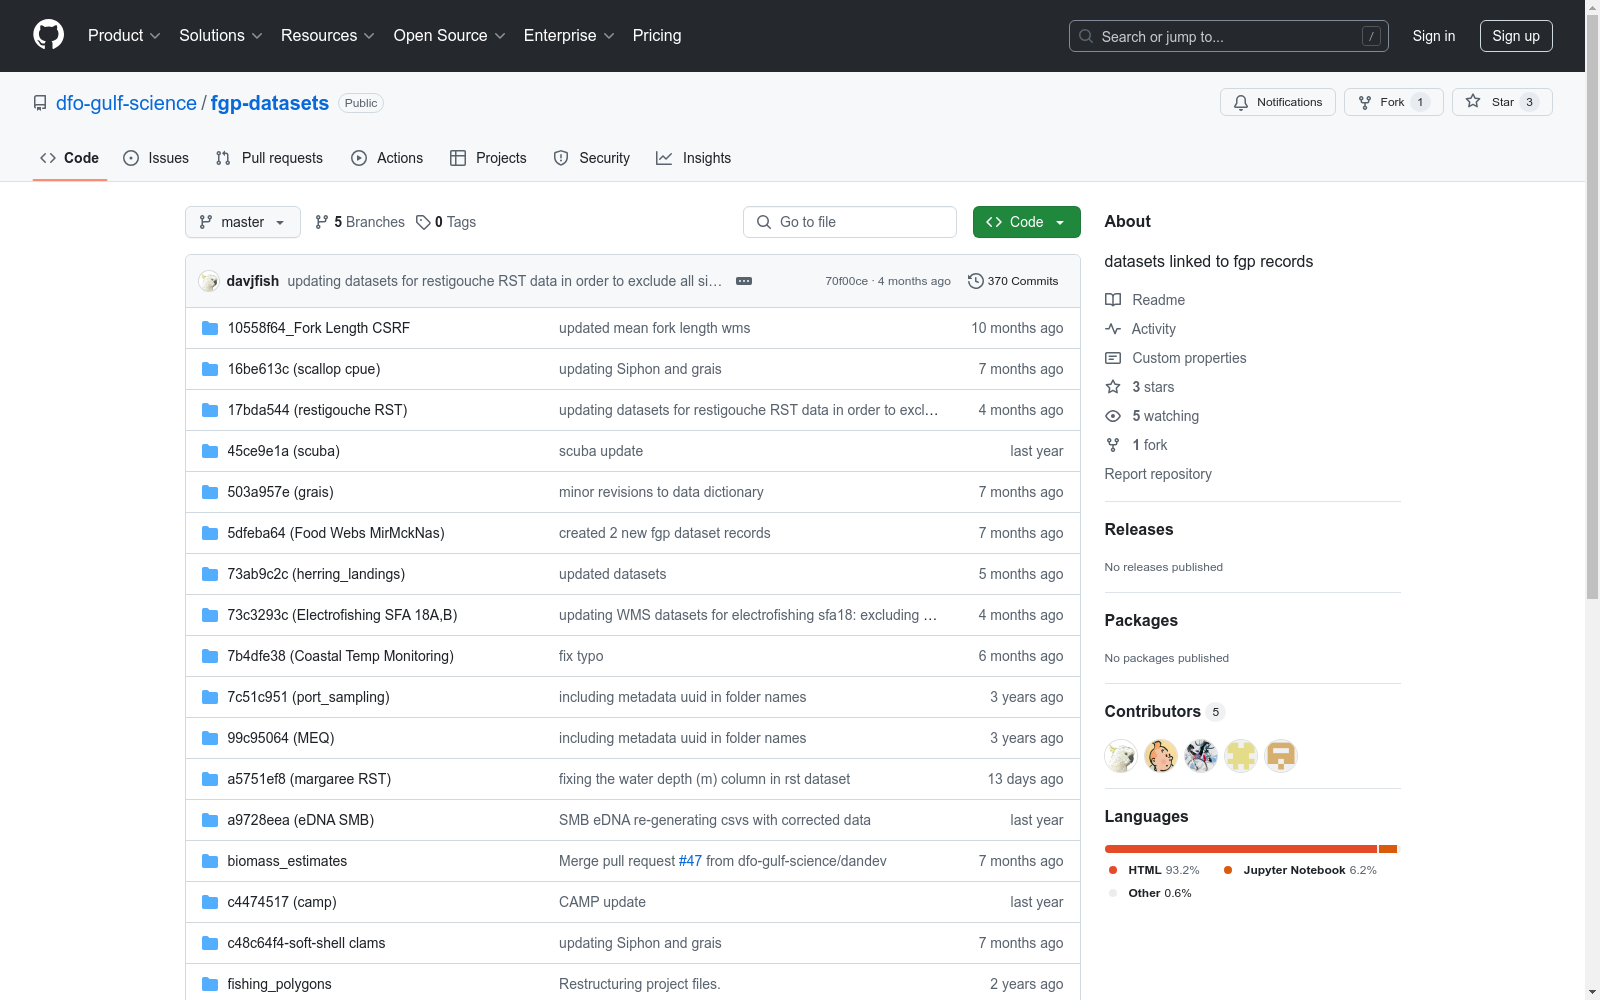Click the Jupyter Notebook language bar segment
The height and width of the screenshot is (1000, 1600).
coord(1387,849)
